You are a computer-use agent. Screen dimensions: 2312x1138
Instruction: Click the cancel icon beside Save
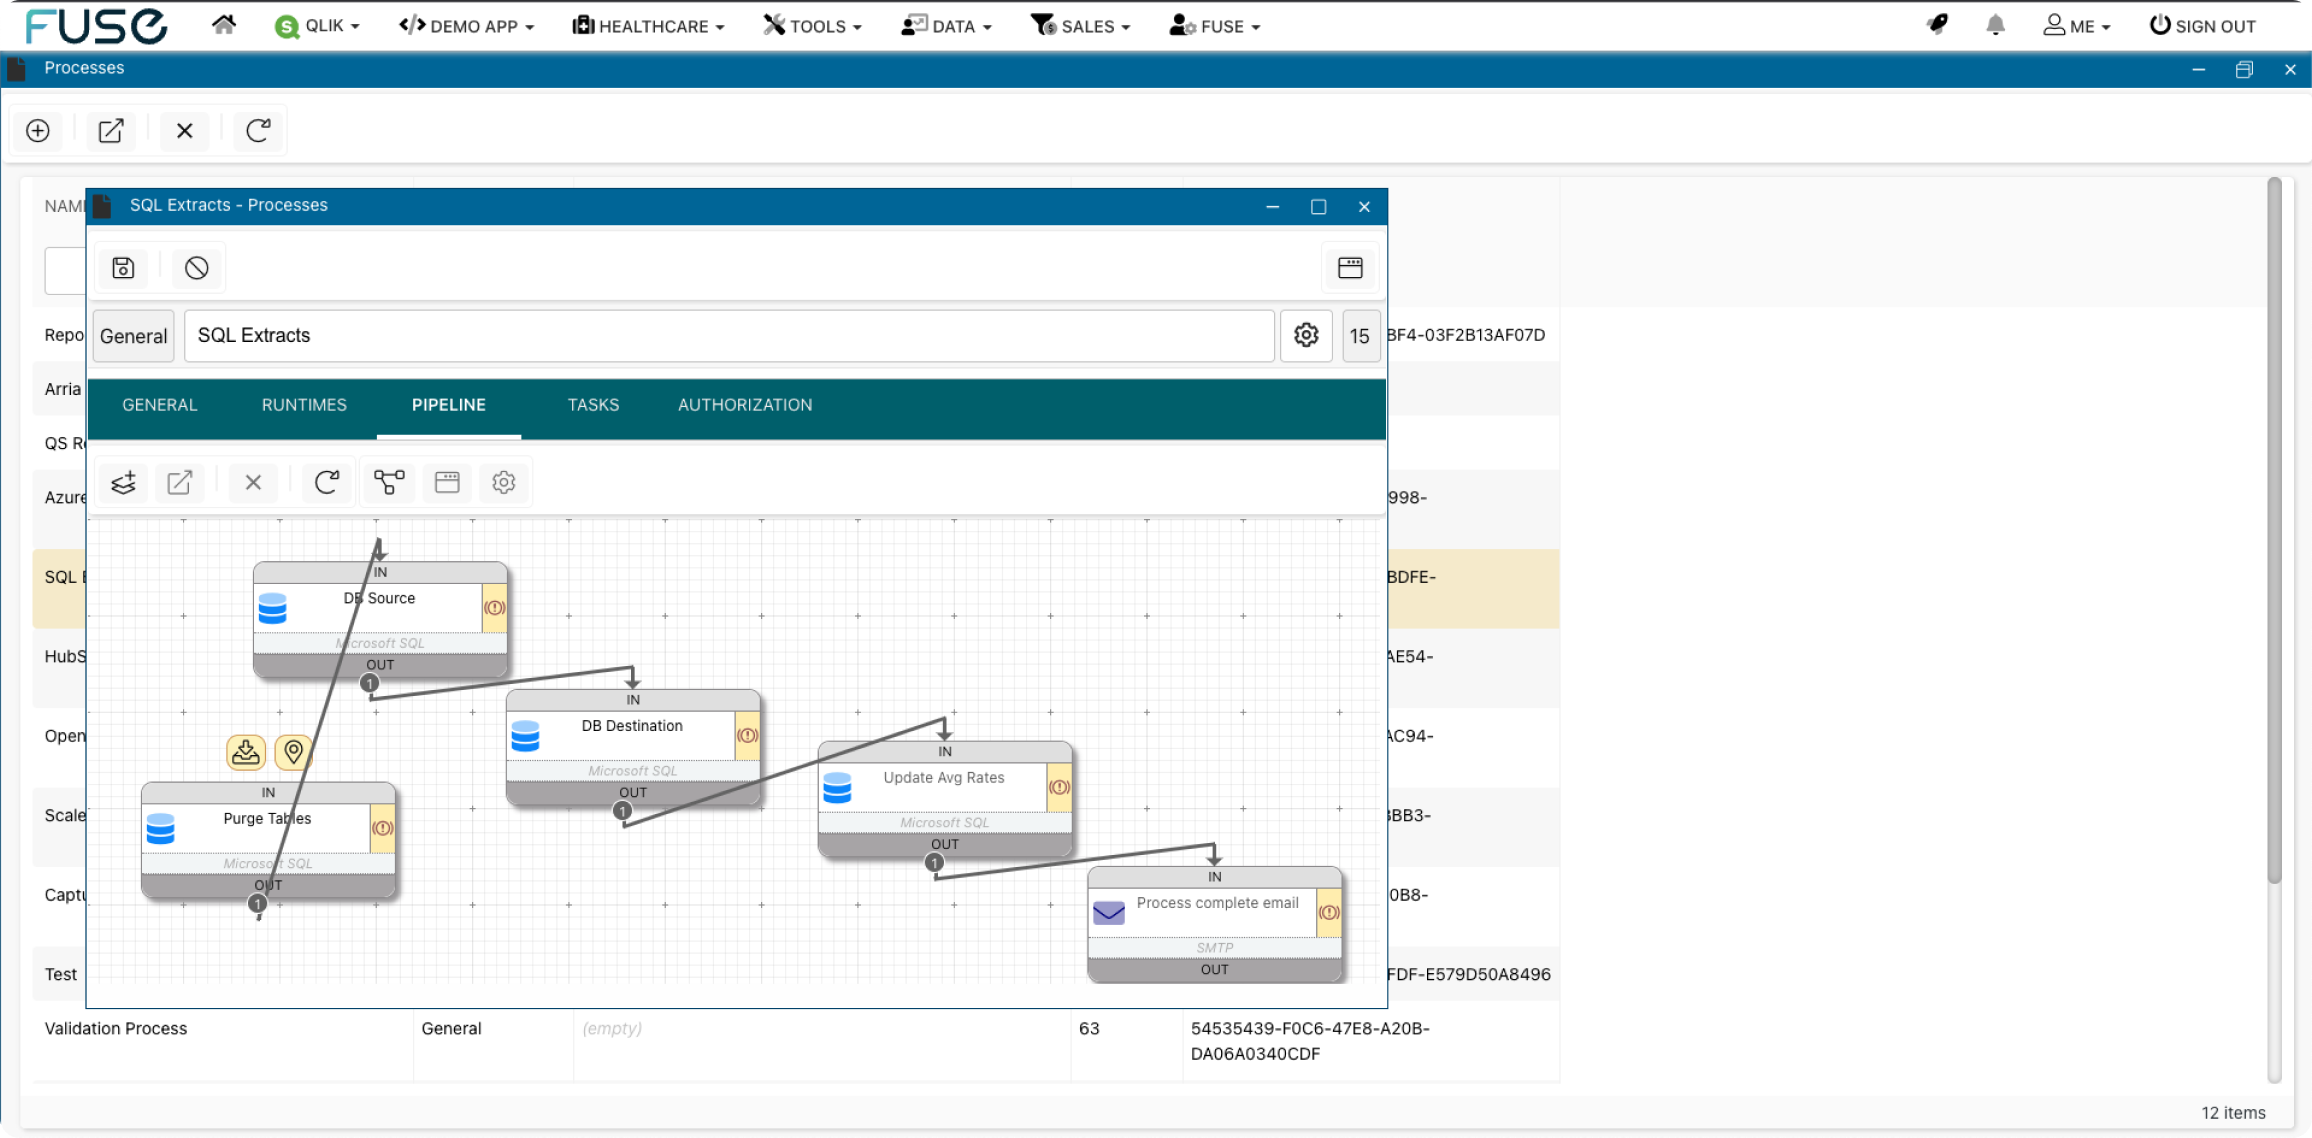197,268
